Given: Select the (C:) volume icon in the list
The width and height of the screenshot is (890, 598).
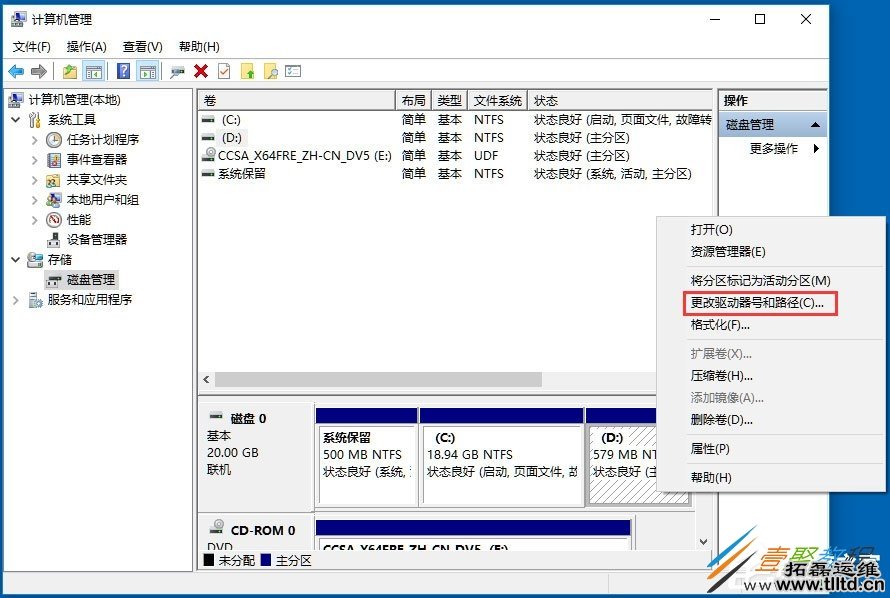Looking at the screenshot, I should point(209,119).
